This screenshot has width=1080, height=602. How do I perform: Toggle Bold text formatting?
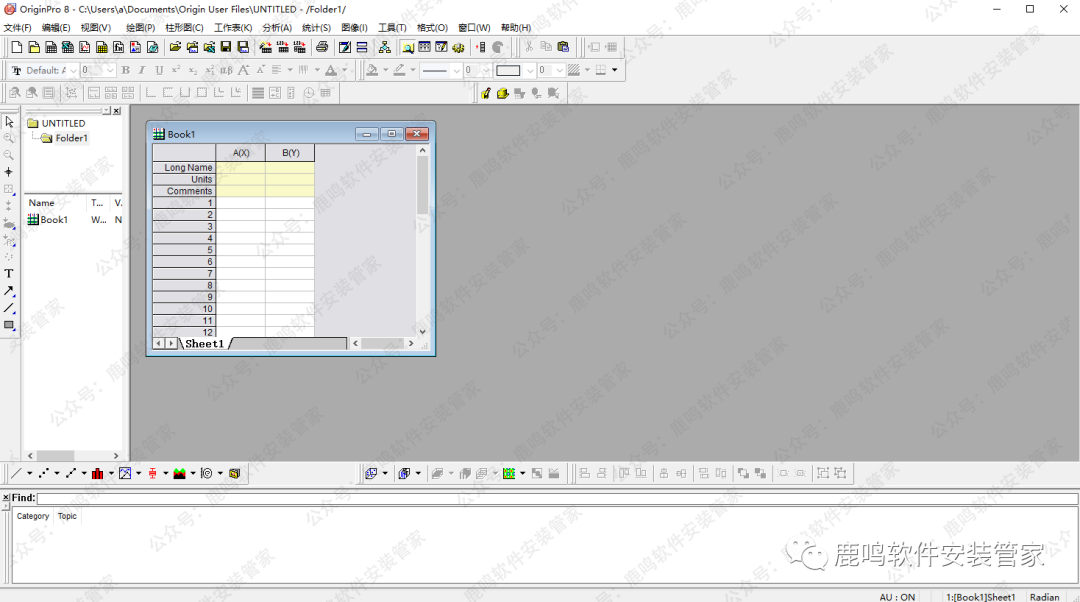tap(125, 70)
